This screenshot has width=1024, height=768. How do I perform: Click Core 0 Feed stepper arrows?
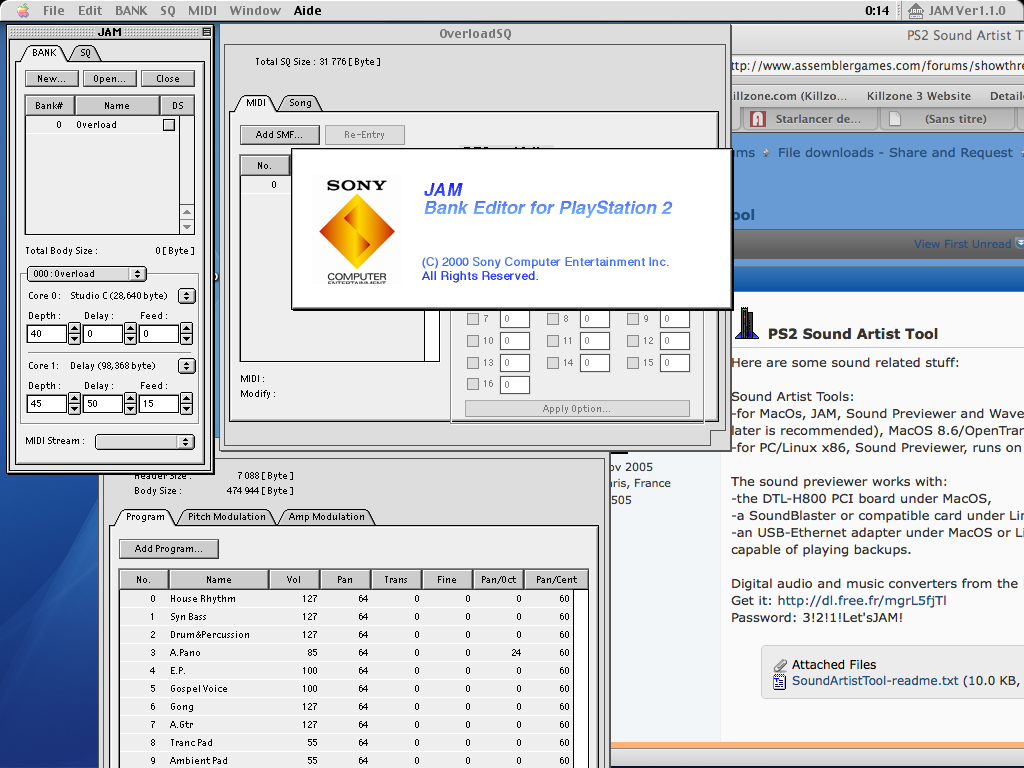point(187,334)
